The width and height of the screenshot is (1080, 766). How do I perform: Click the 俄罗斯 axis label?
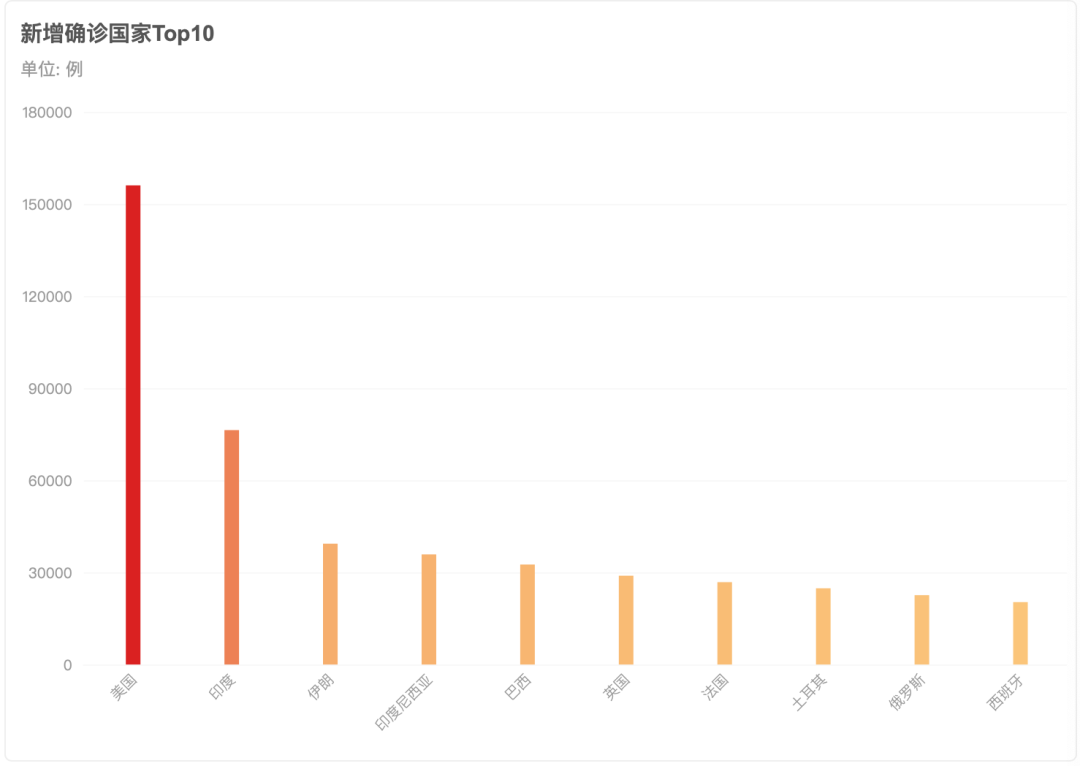point(907,692)
